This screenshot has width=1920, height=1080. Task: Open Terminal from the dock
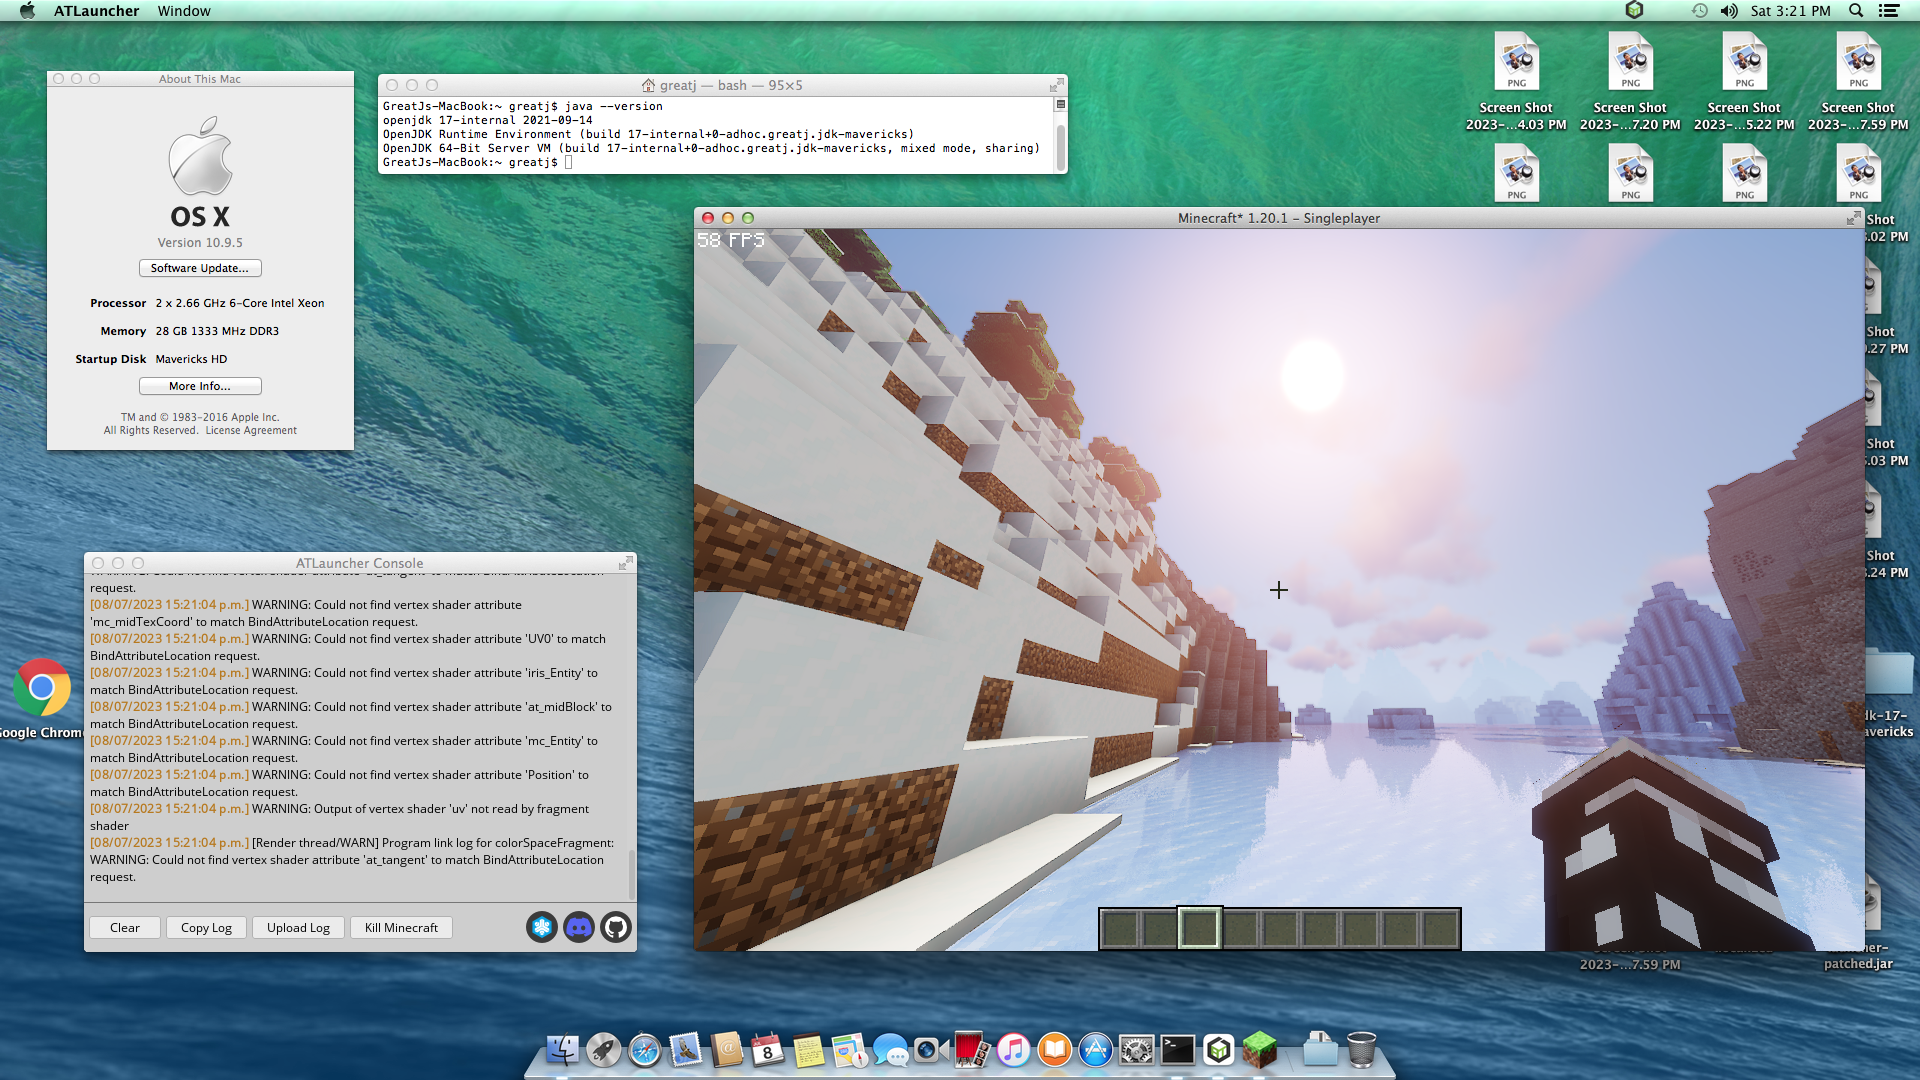click(1177, 1050)
